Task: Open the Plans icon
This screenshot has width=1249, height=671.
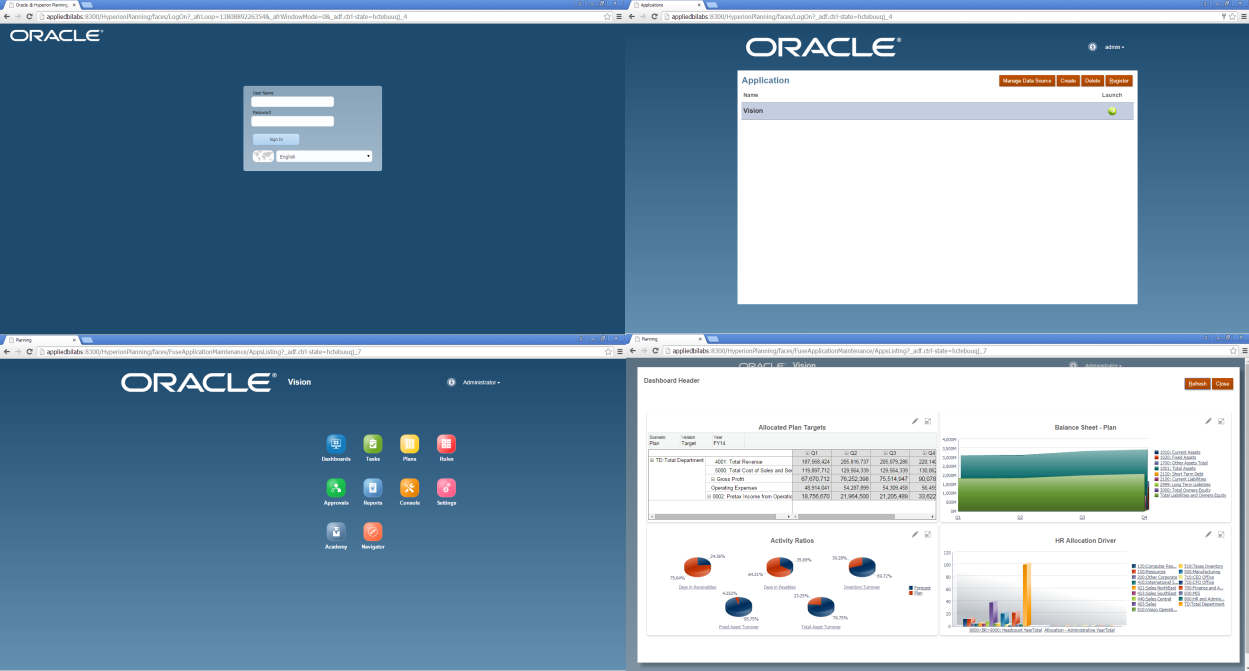Action: point(409,444)
